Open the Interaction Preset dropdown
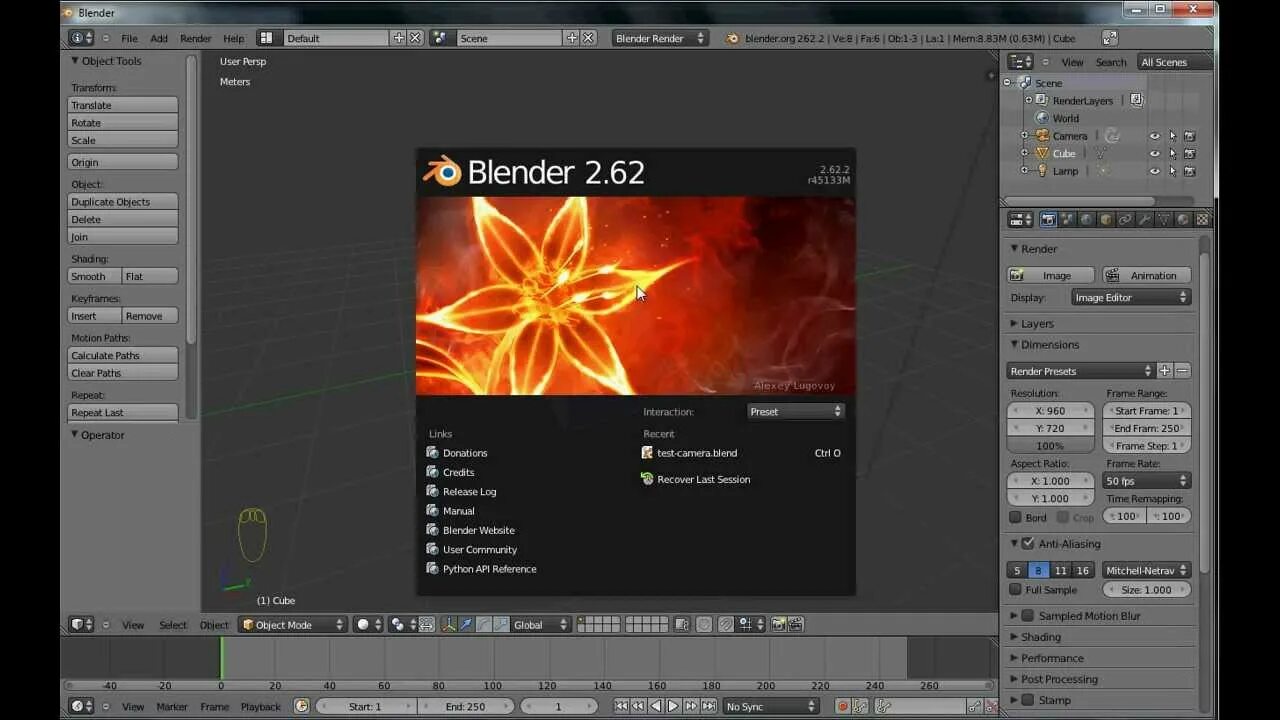The image size is (1280, 720). [x=796, y=411]
